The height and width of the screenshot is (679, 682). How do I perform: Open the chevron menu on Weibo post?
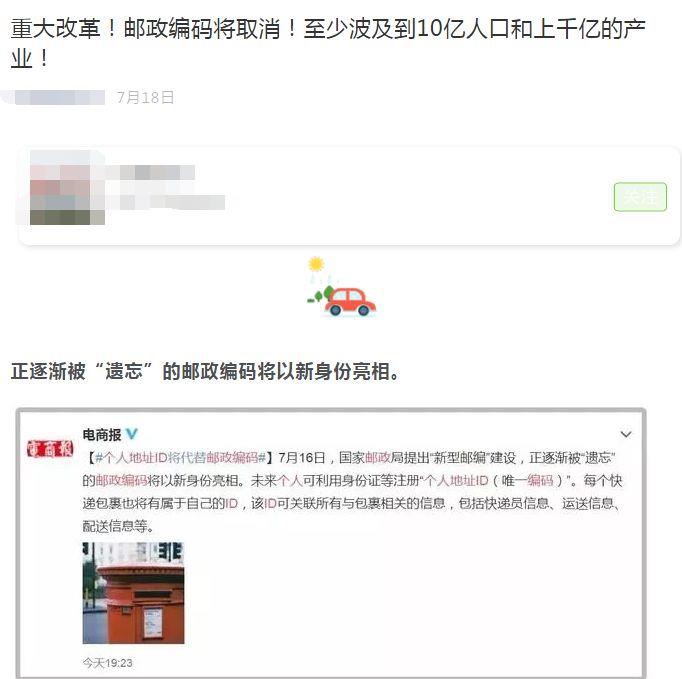point(625,434)
